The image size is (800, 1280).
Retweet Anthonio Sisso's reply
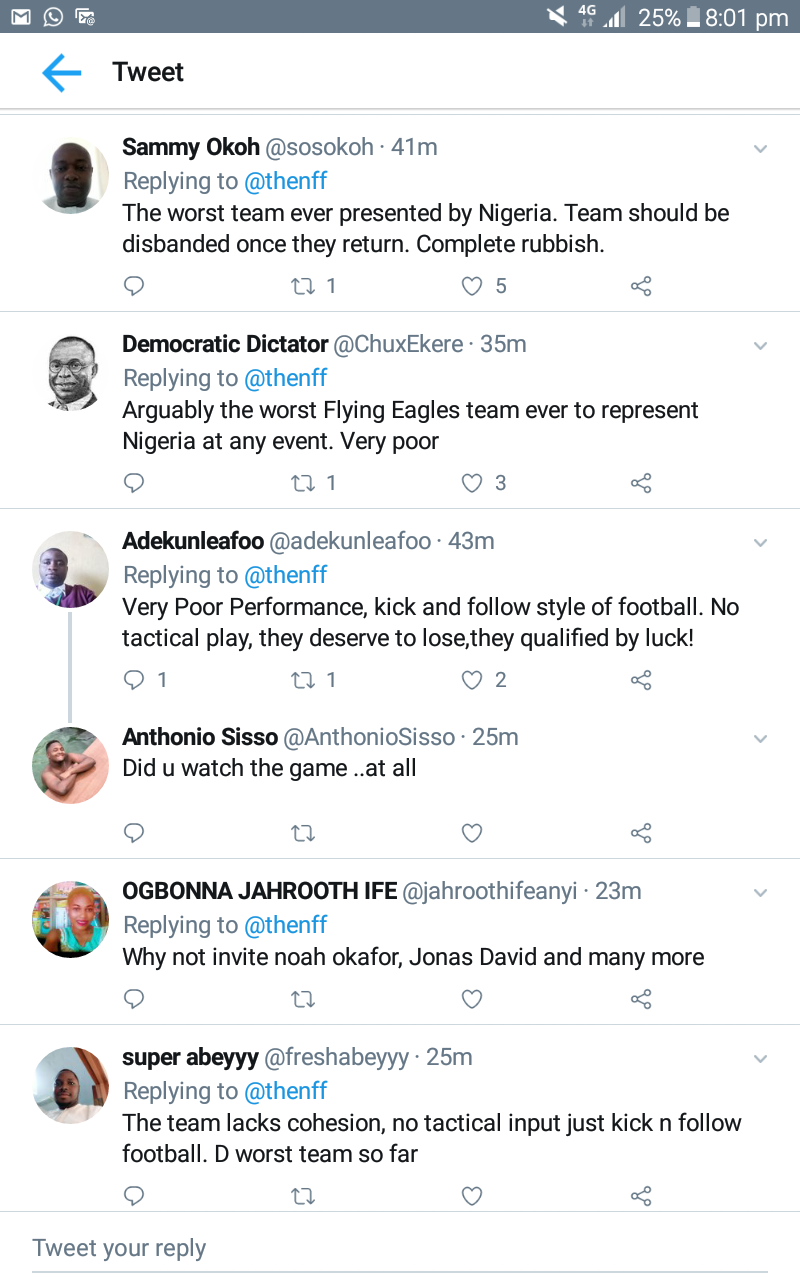tap(302, 833)
